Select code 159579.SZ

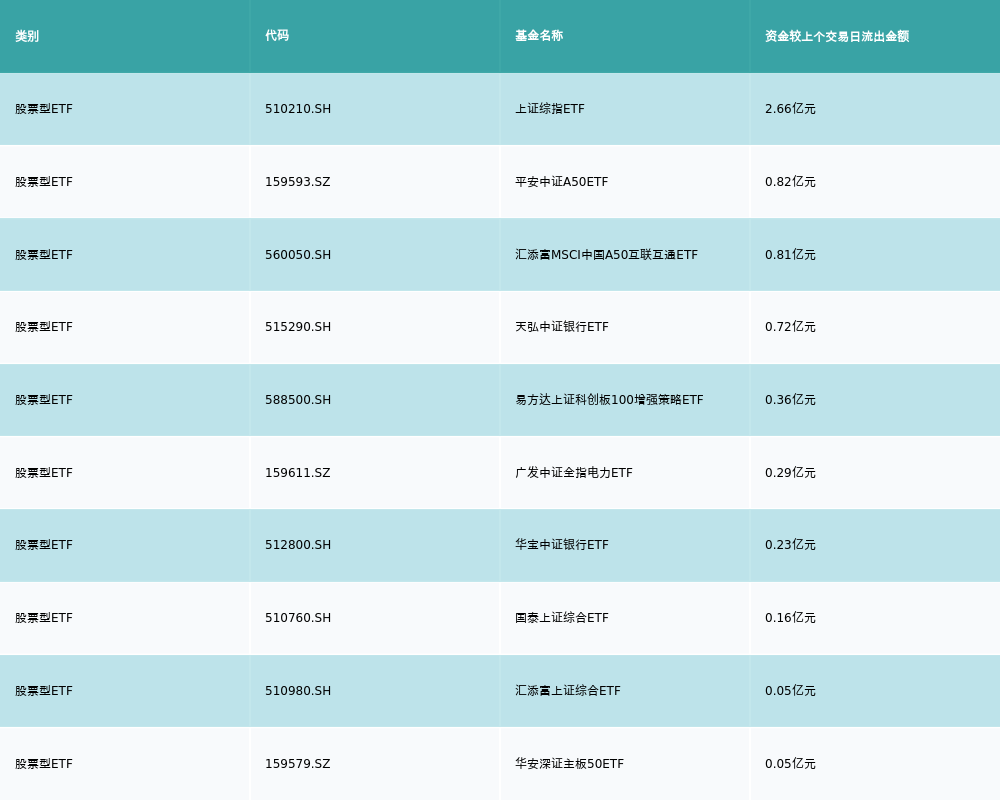point(298,764)
